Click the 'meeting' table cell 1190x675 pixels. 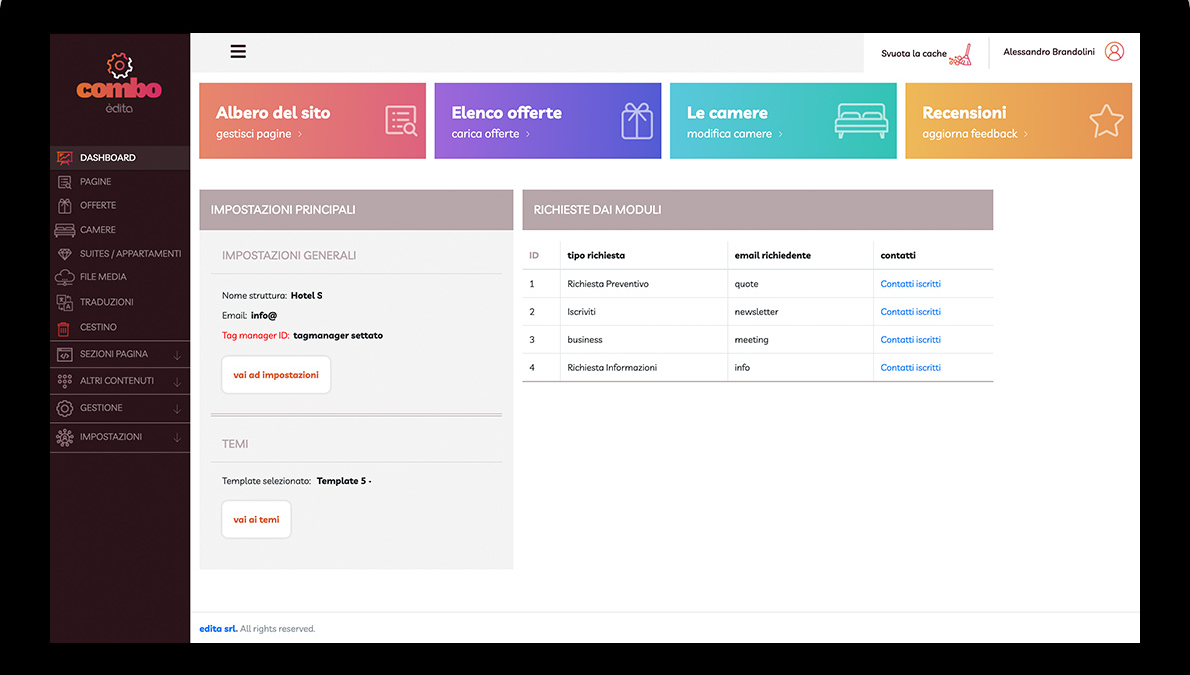751,340
